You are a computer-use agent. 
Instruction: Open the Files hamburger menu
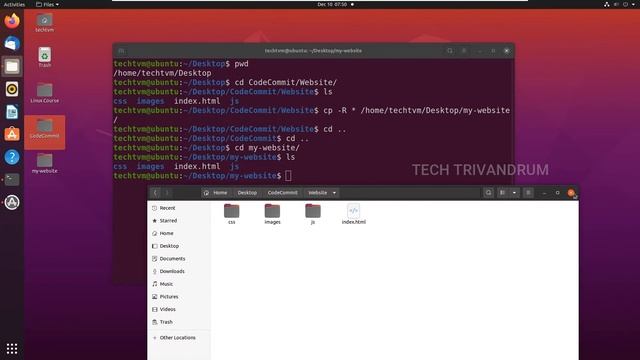[528, 193]
